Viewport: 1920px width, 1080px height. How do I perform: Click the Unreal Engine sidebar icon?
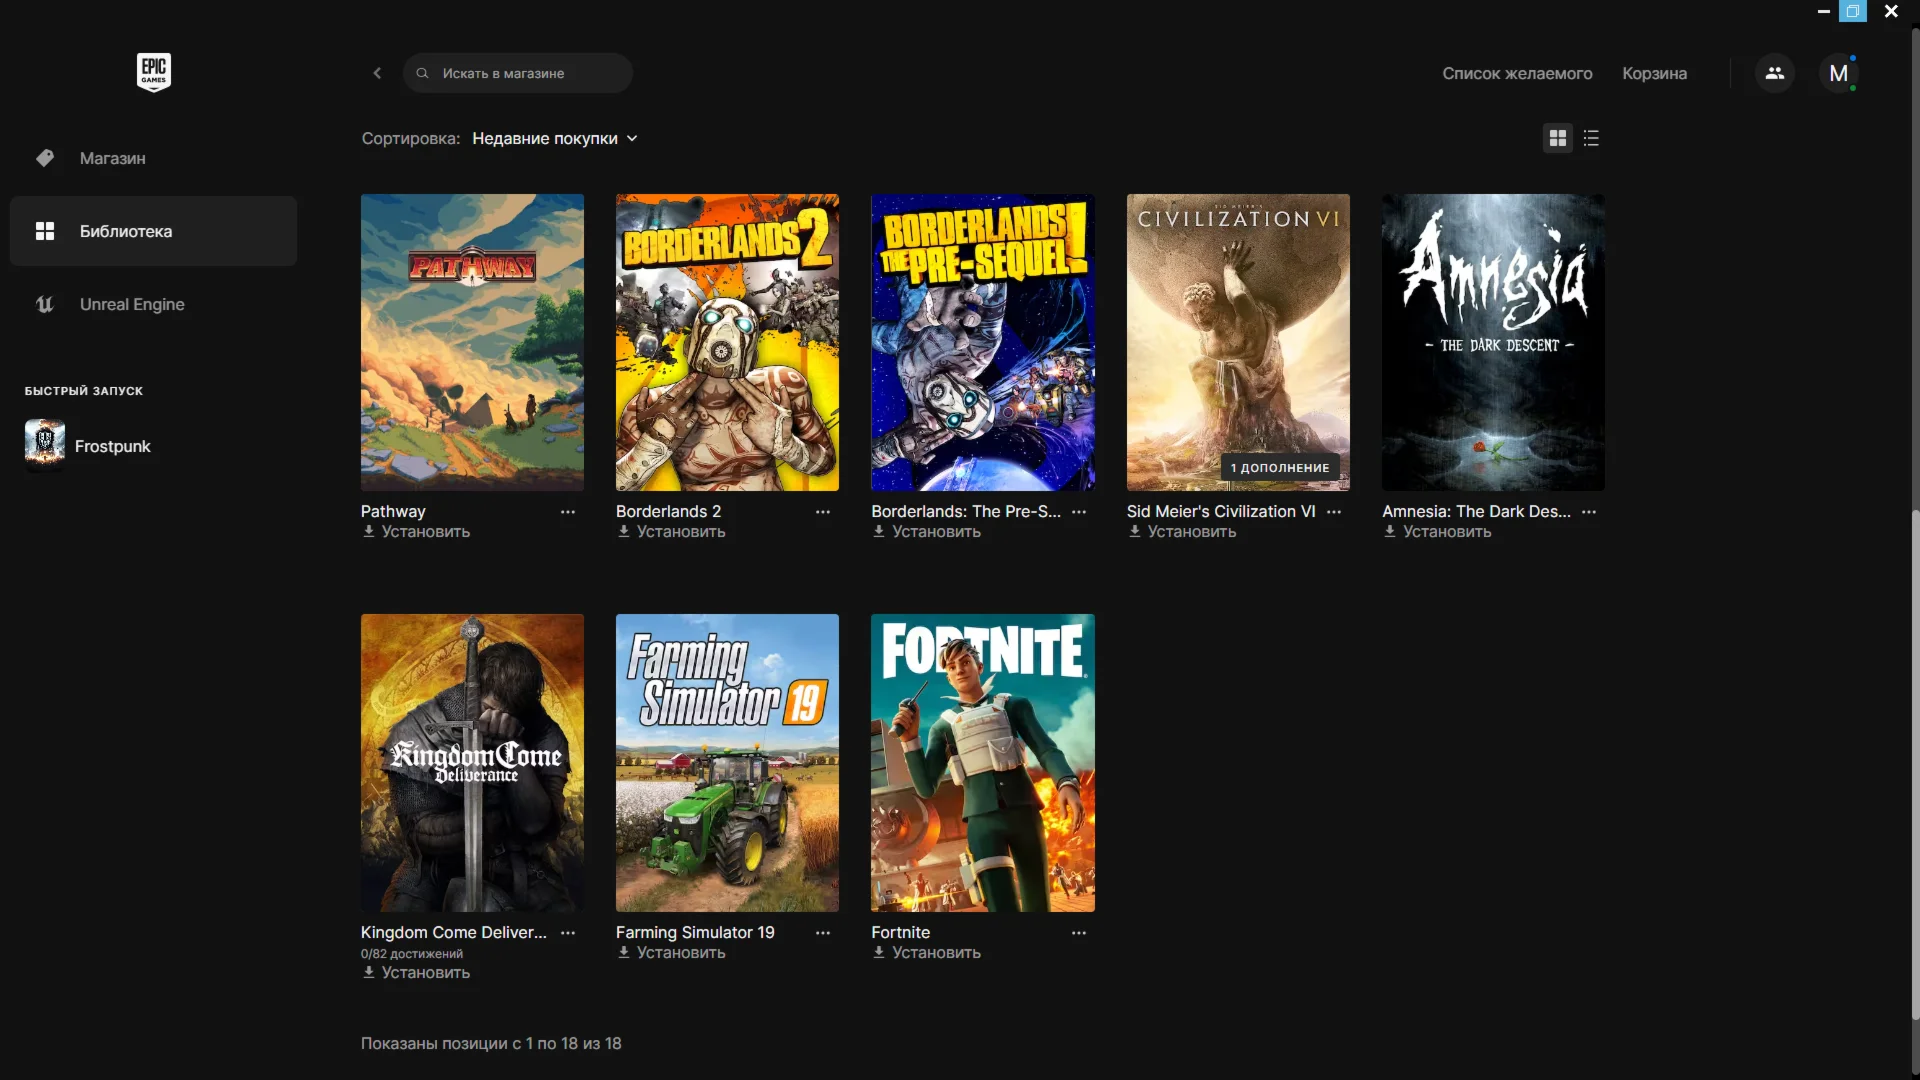coord(45,304)
